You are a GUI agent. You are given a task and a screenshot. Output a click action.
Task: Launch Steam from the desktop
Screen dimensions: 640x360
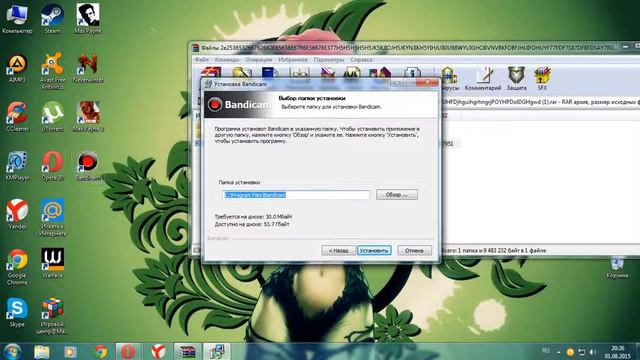pyautogui.click(x=52, y=19)
